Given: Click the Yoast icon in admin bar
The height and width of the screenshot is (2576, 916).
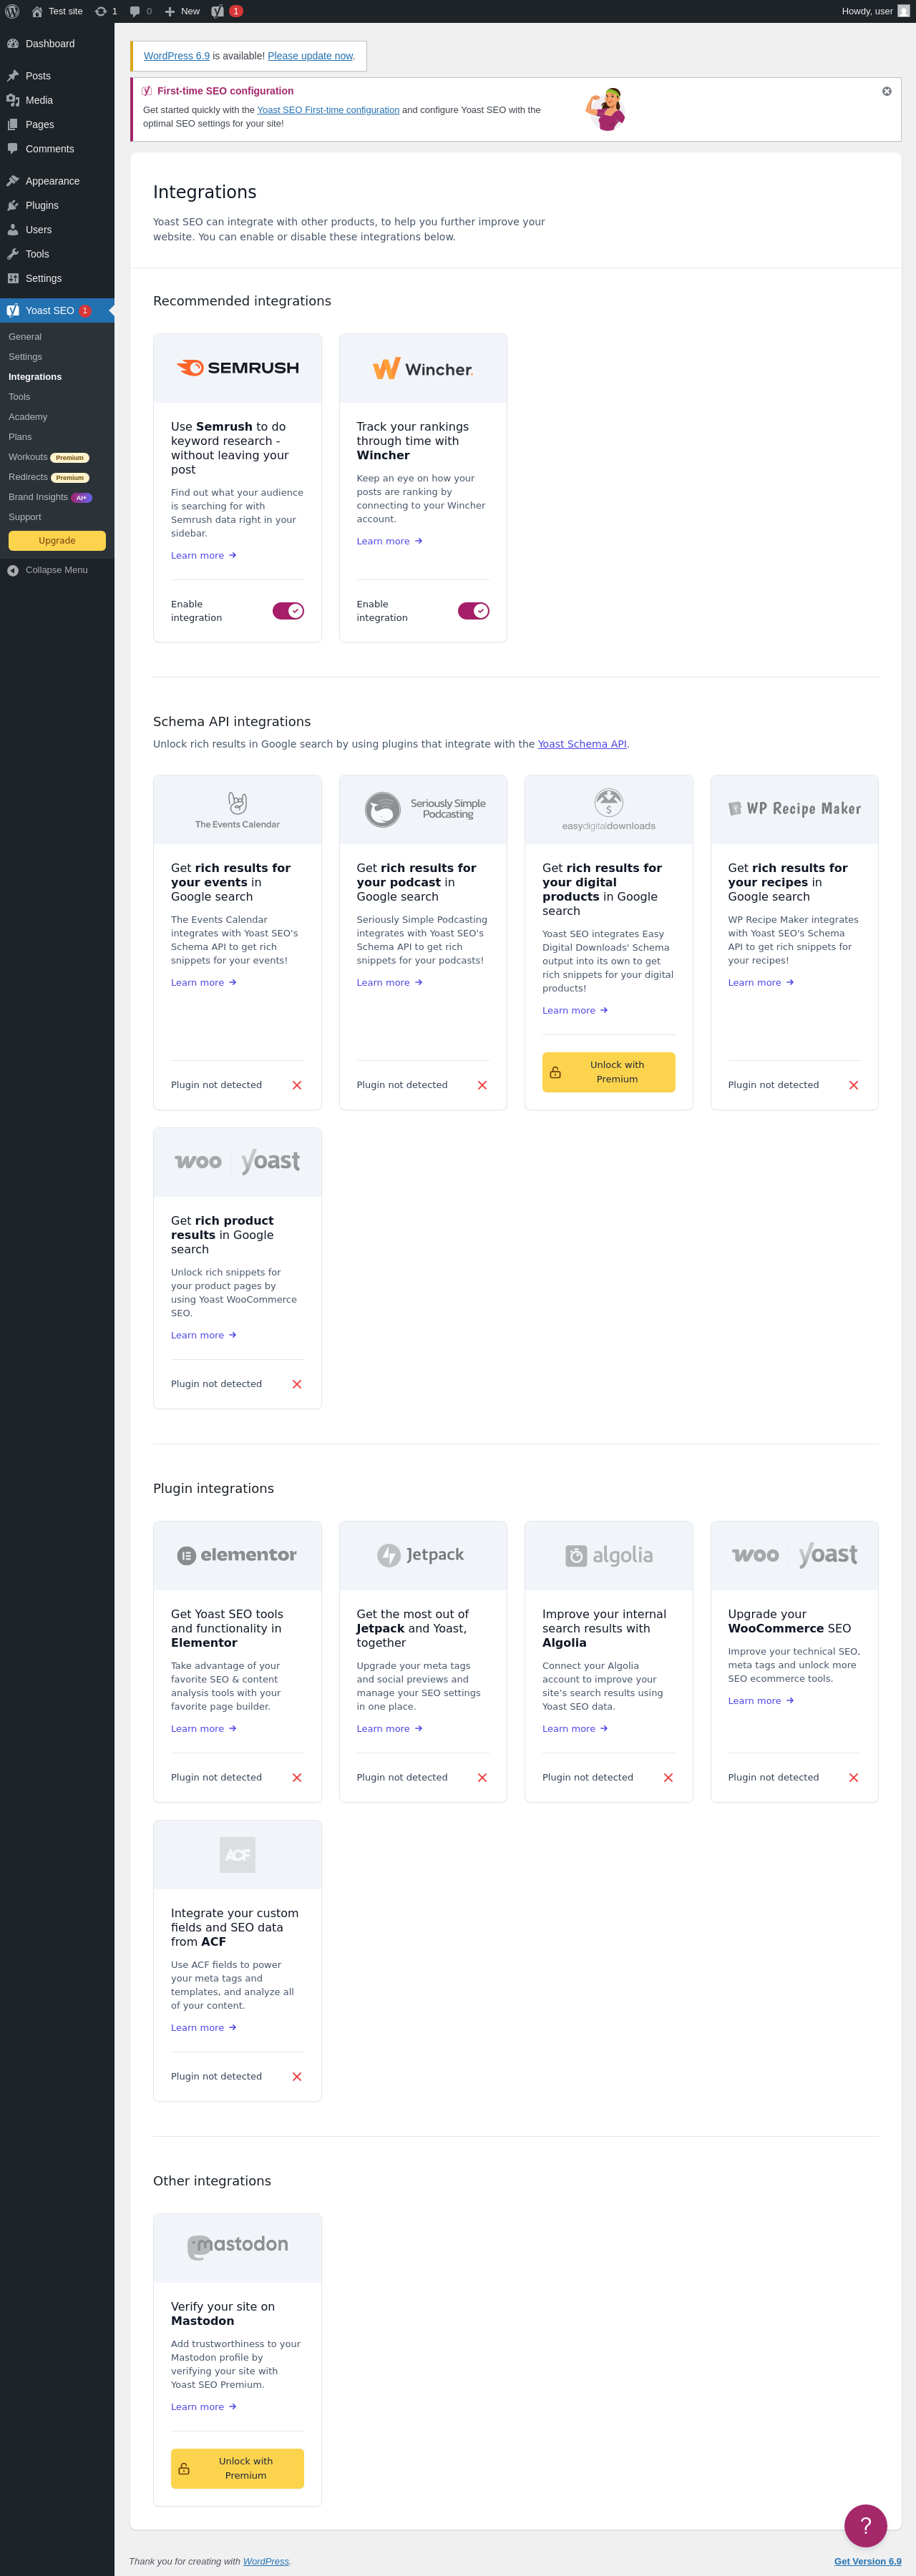Looking at the screenshot, I should tap(218, 11).
